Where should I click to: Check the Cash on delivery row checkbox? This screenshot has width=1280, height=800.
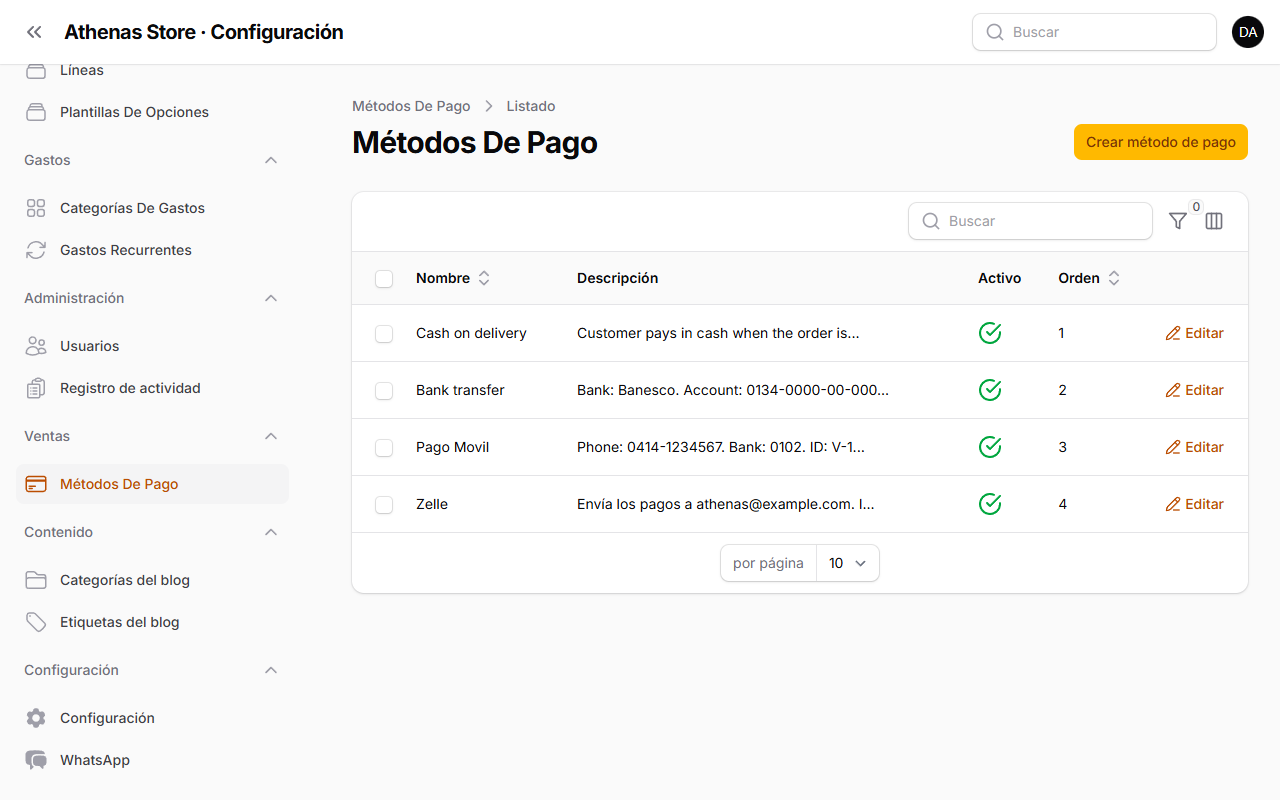coord(384,334)
